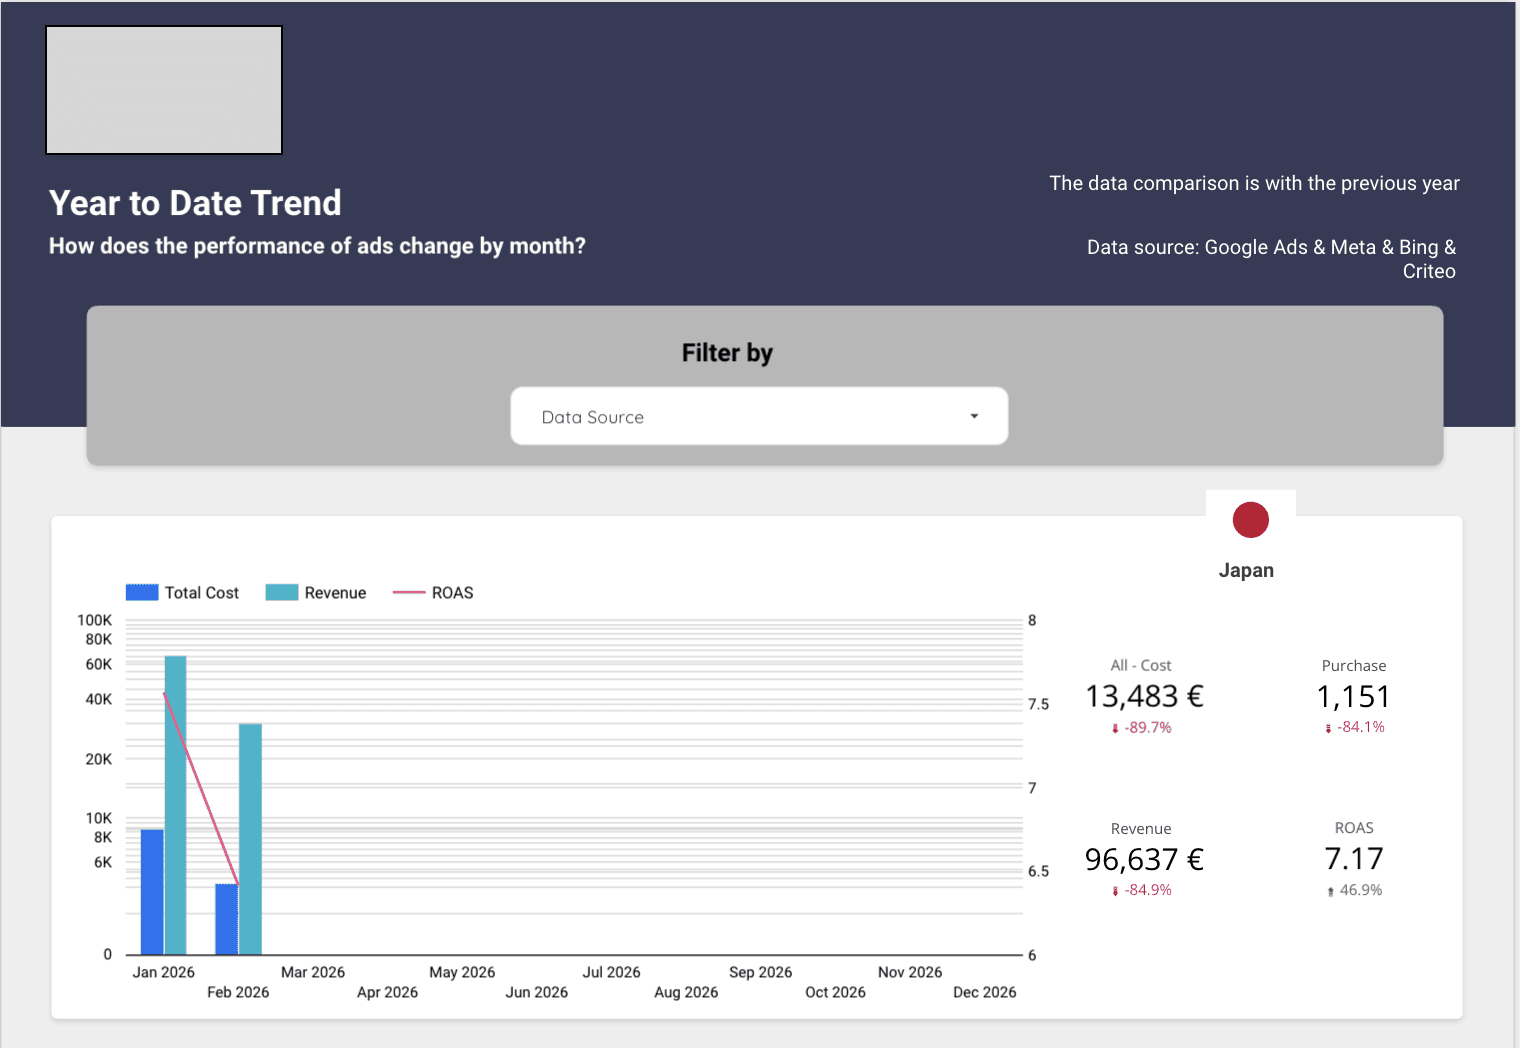Select the January 2026 Total Cost bar
Image resolution: width=1520 pixels, height=1048 pixels.
point(152,891)
